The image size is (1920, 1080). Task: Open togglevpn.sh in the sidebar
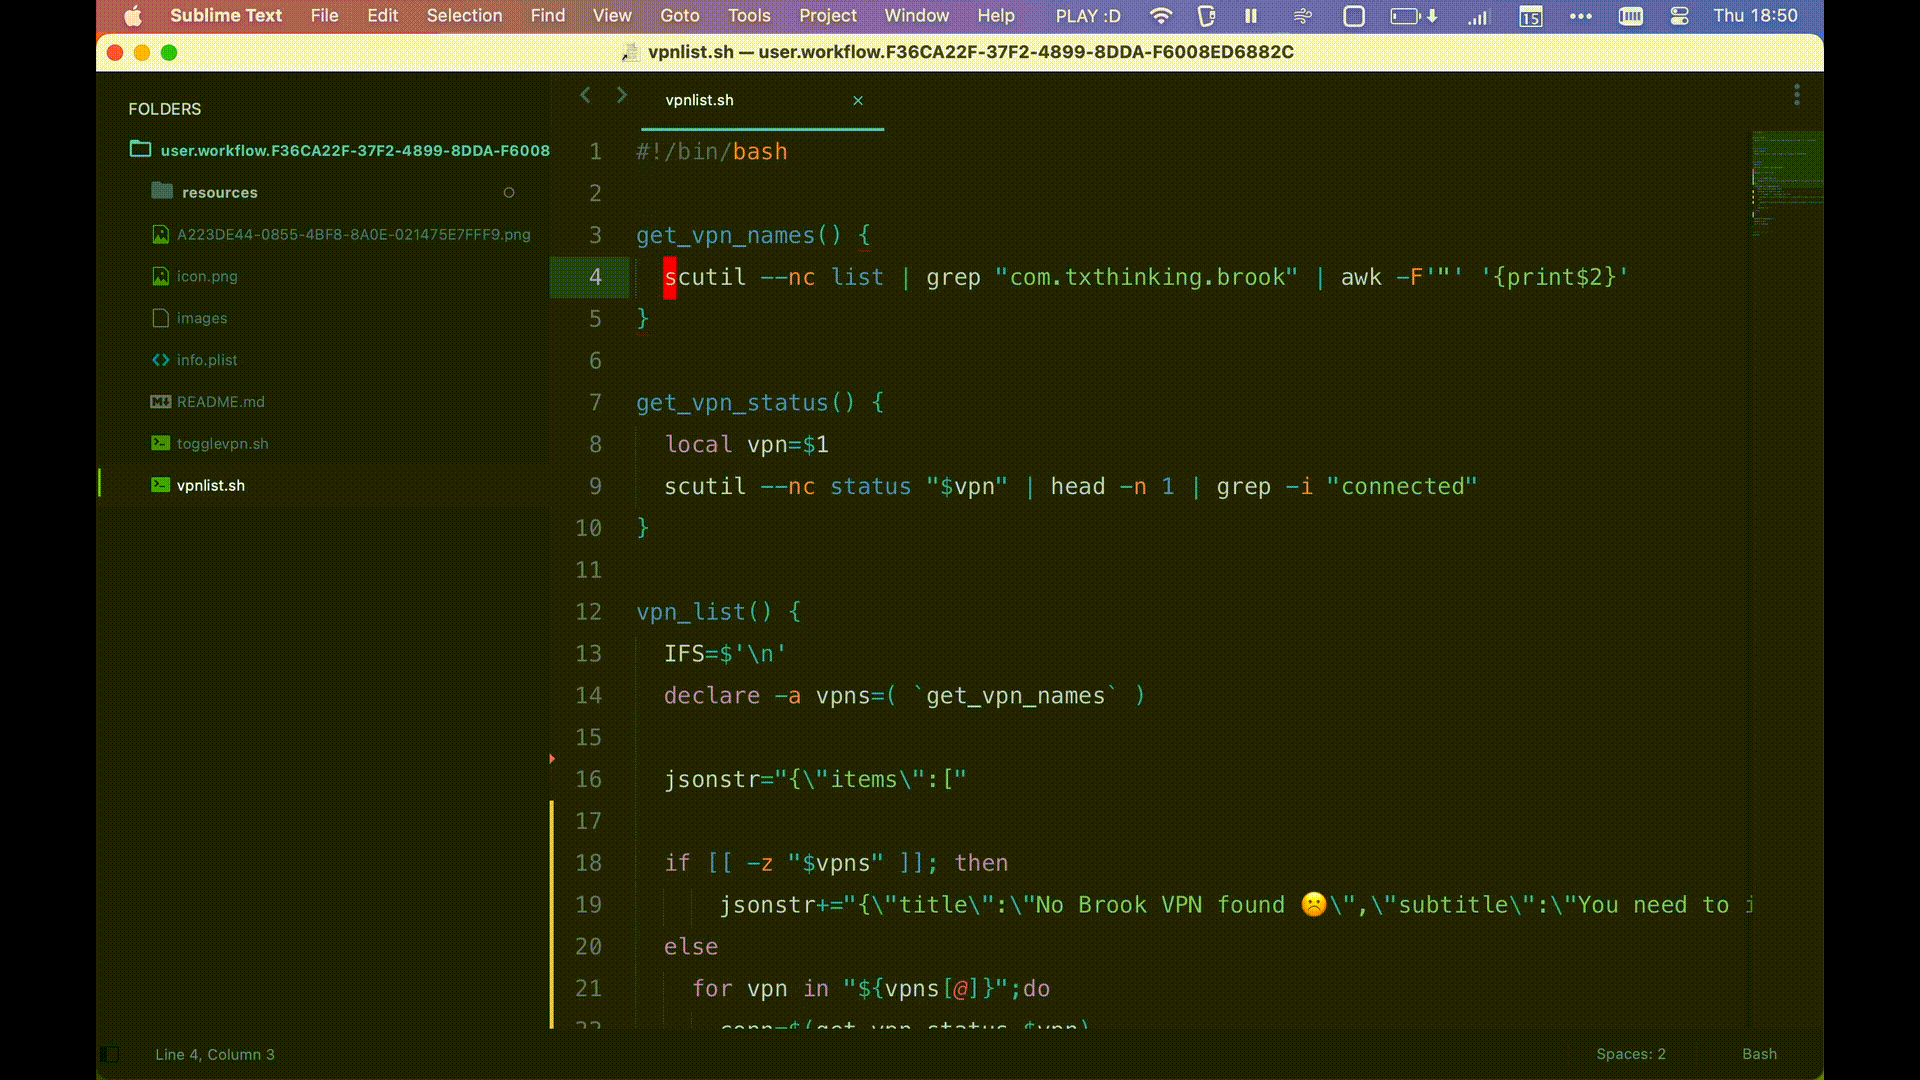[223, 444]
